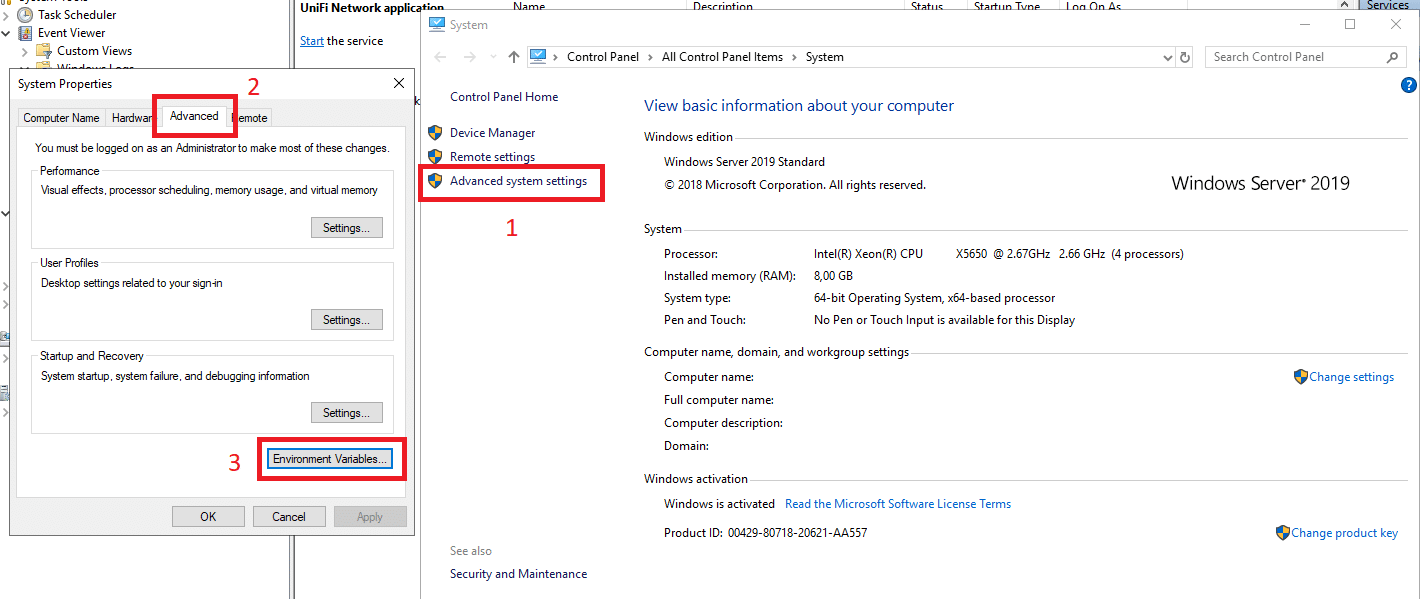Read the Microsoft Software License Terms
Screen dimensions: 1420x599
coord(898,504)
